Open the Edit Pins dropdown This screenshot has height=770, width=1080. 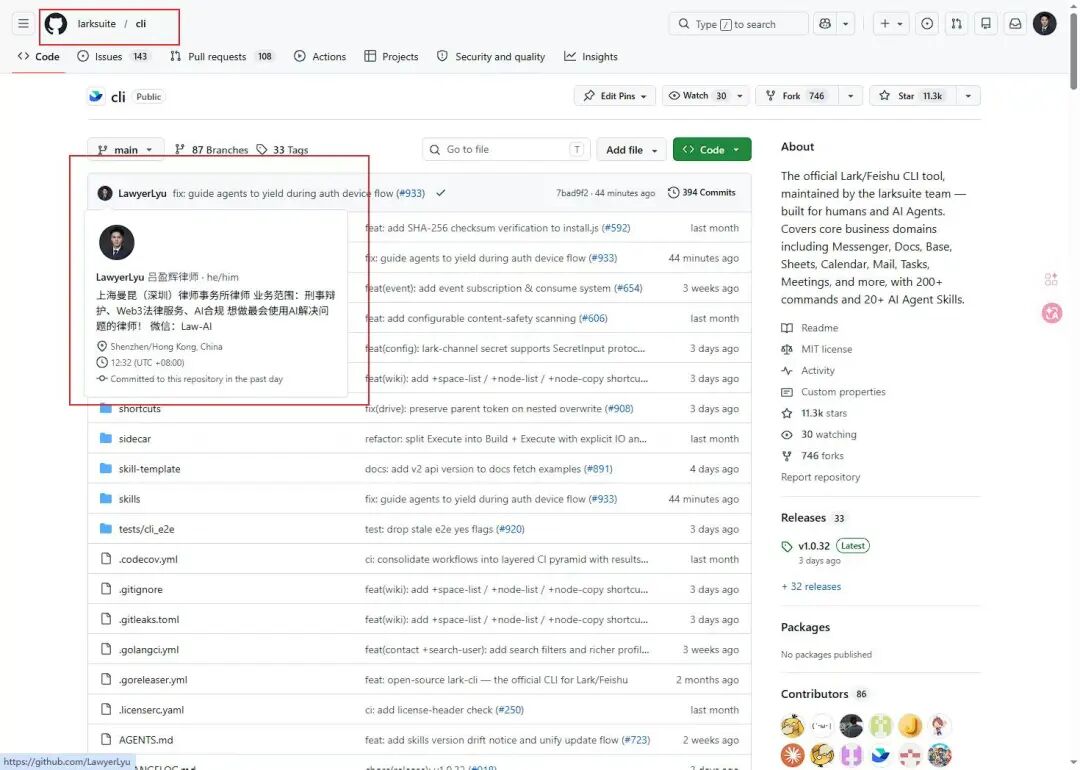pos(614,96)
